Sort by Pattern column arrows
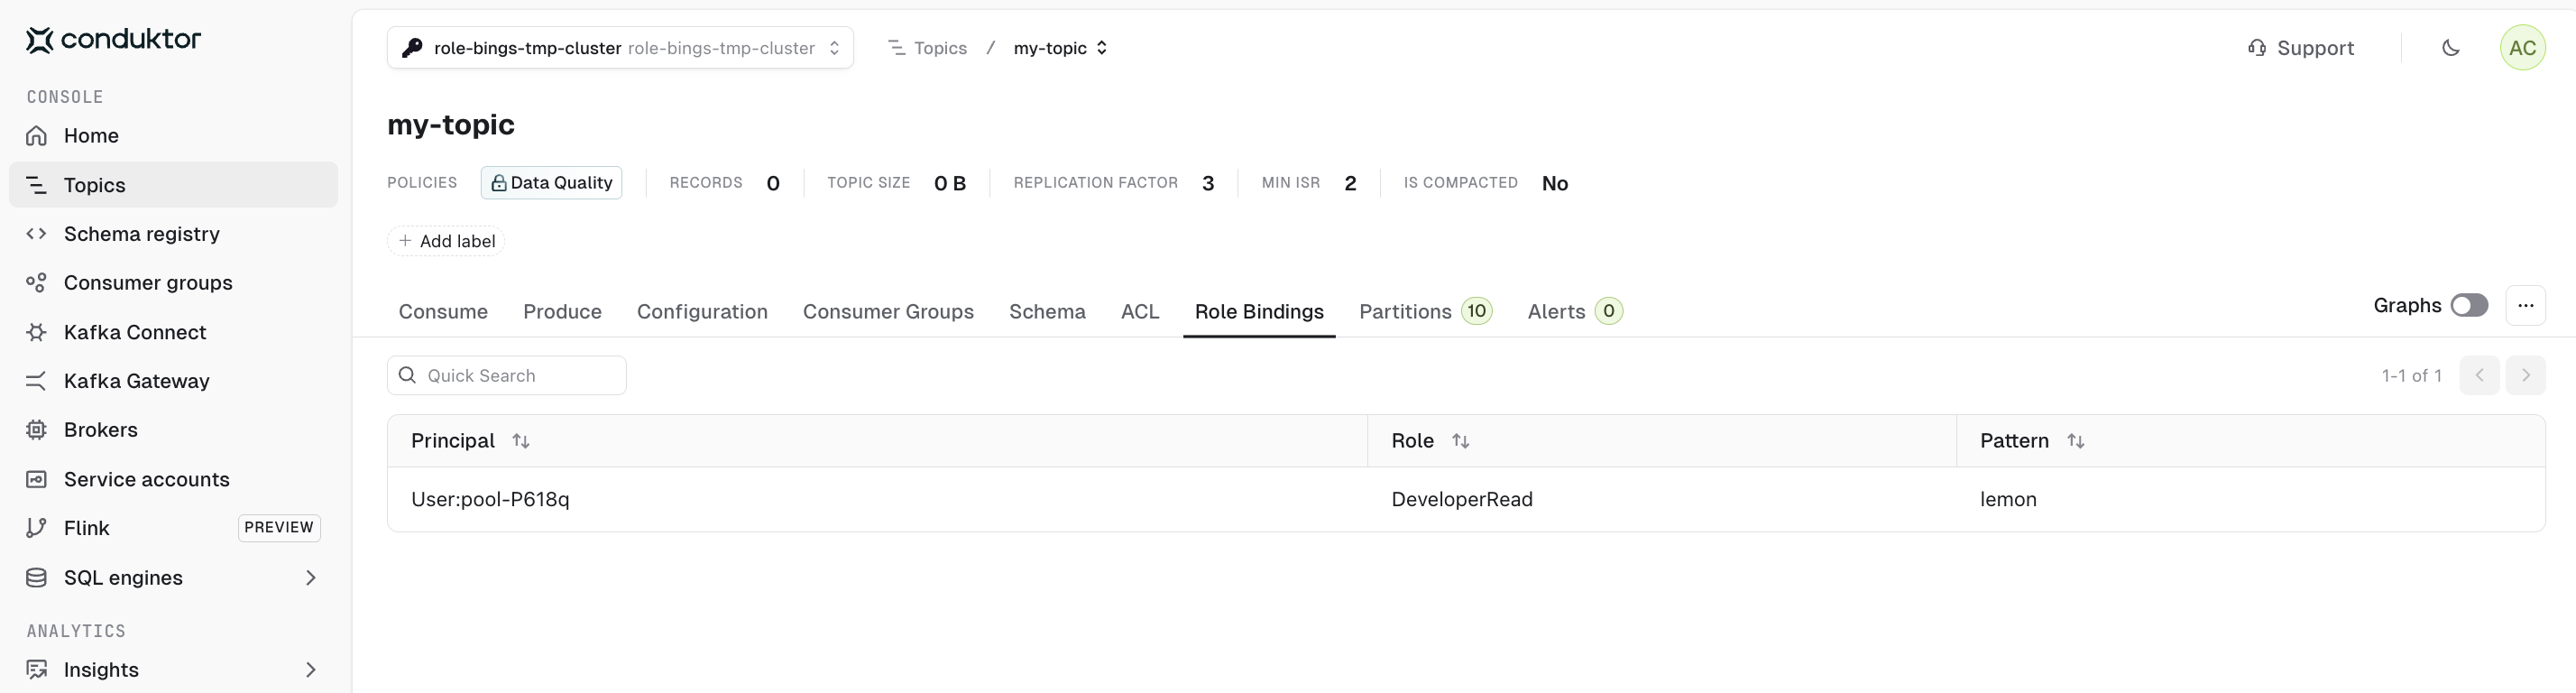Screen dimensions: 2576x693 (2076, 441)
